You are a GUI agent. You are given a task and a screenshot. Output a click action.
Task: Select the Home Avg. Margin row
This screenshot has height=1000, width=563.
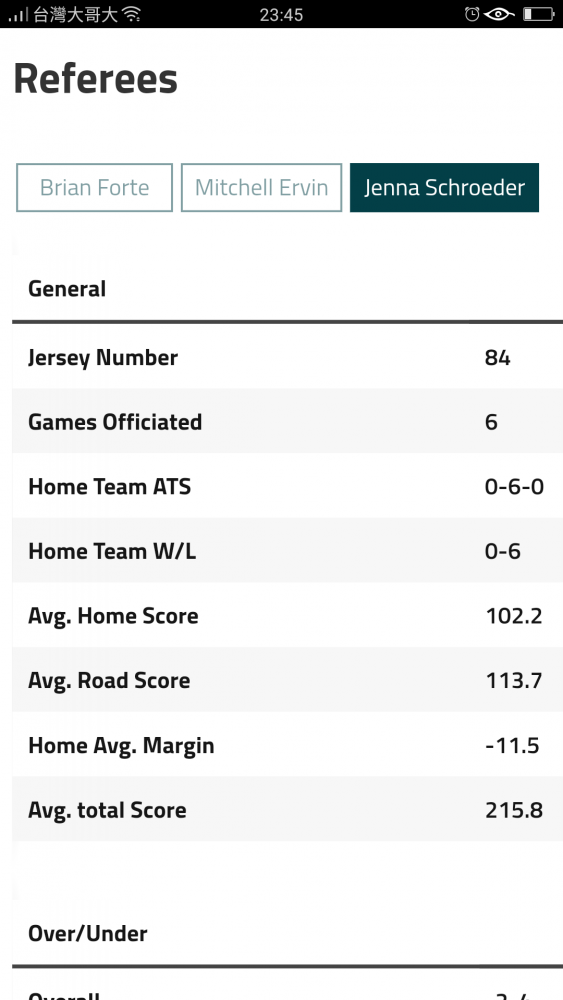(x=288, y=745)
